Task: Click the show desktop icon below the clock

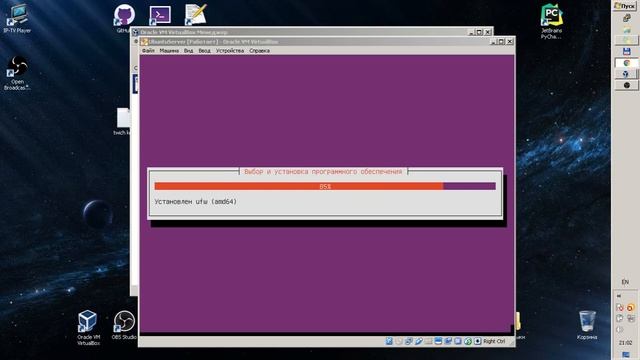Action: tap(626, 355)
